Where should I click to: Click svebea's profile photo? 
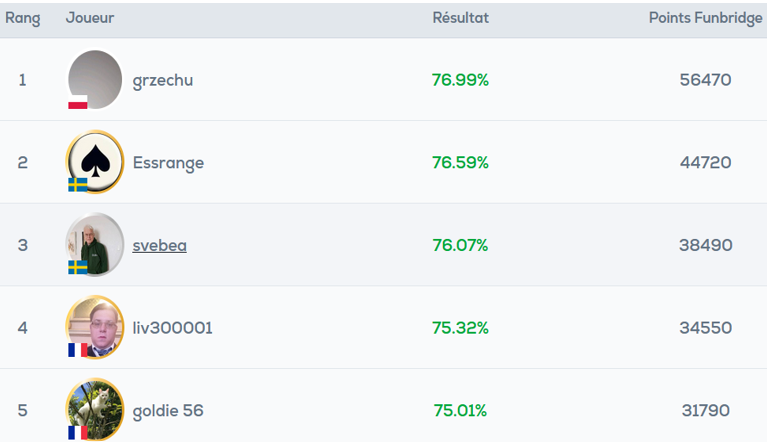pyautogui.click(x=95, y=244)
